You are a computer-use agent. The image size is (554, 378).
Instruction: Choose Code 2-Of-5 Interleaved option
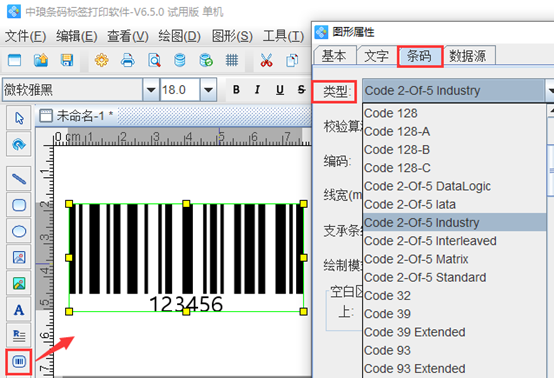point(454,241)
